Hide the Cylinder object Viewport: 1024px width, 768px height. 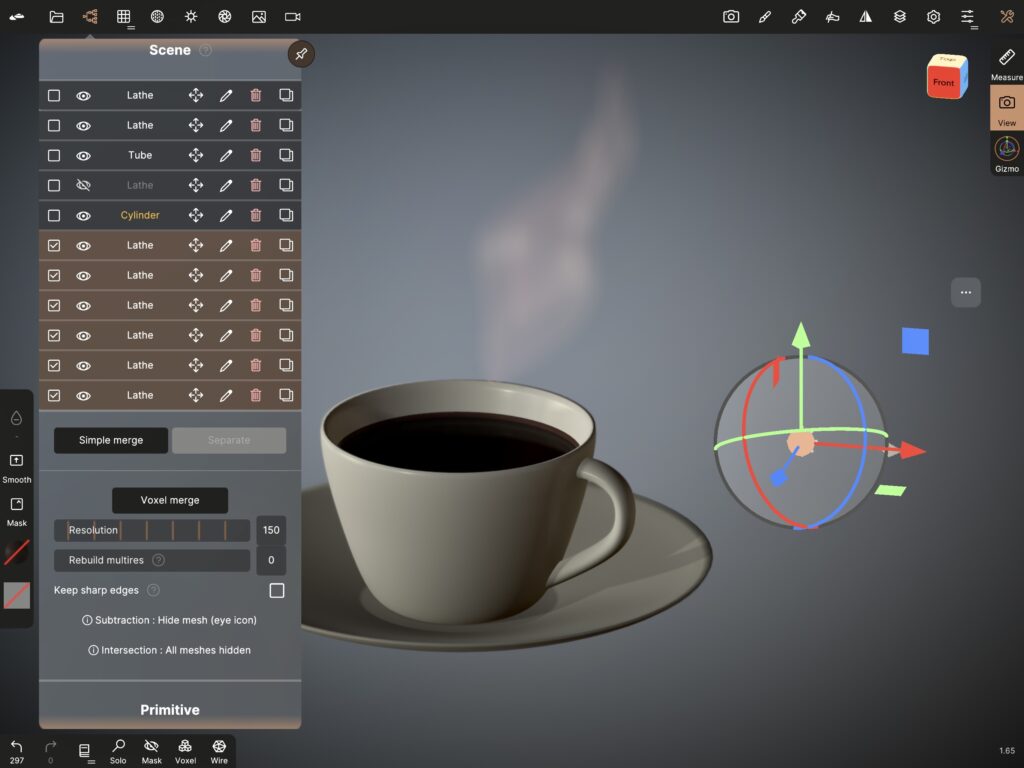coord(83,215)
